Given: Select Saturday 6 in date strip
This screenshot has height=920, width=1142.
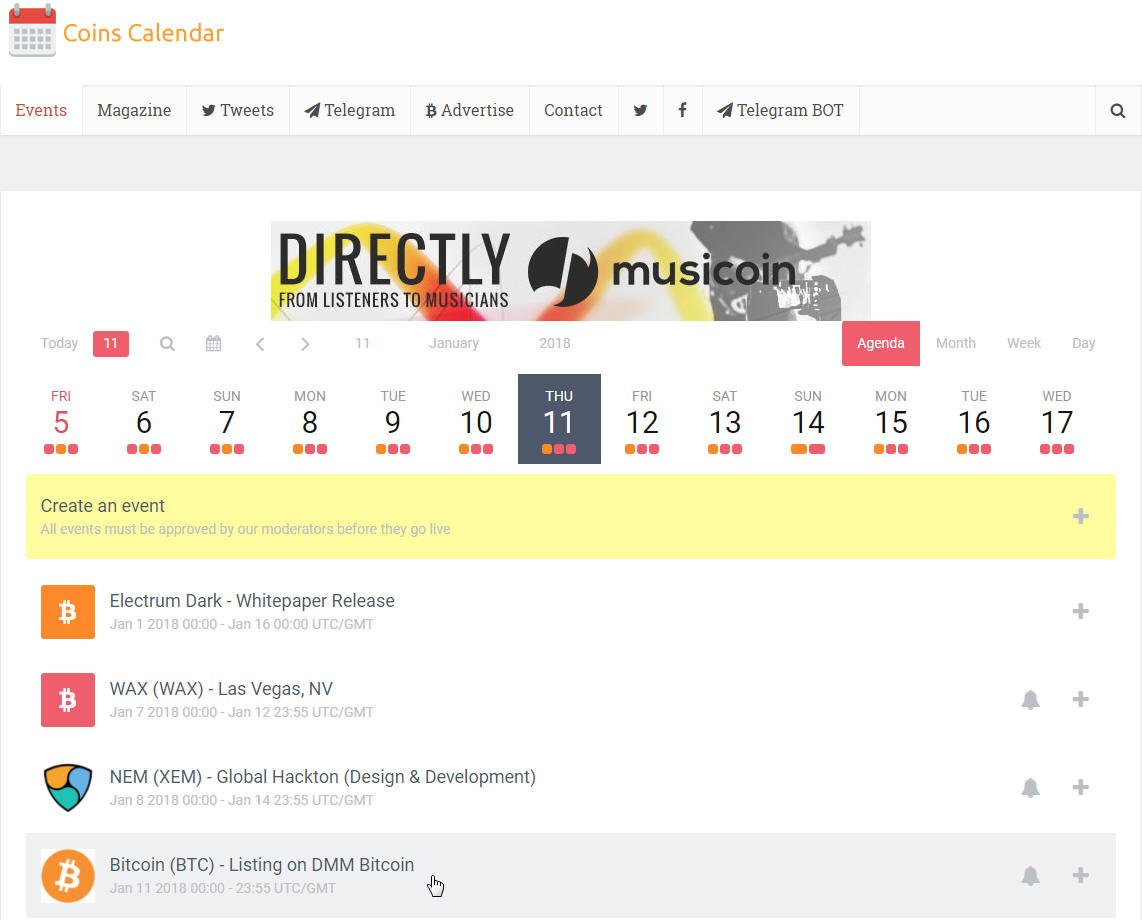Looking at the screenshot, I should click(143, 419).
